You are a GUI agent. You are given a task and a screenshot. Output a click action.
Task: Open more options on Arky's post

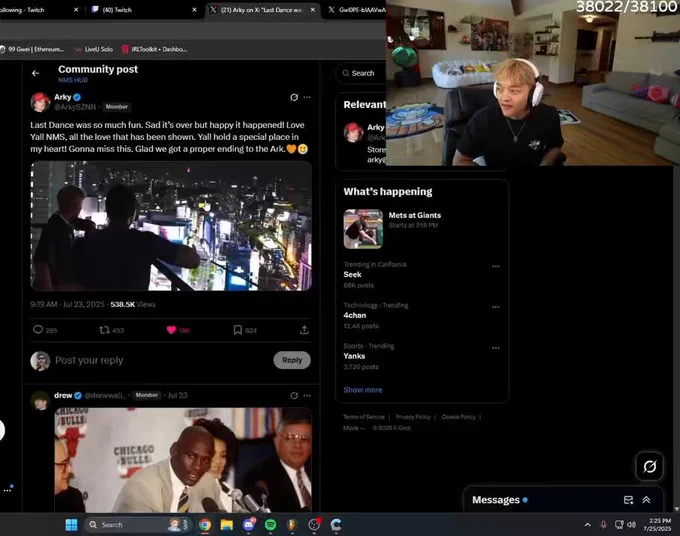point(307,97)
